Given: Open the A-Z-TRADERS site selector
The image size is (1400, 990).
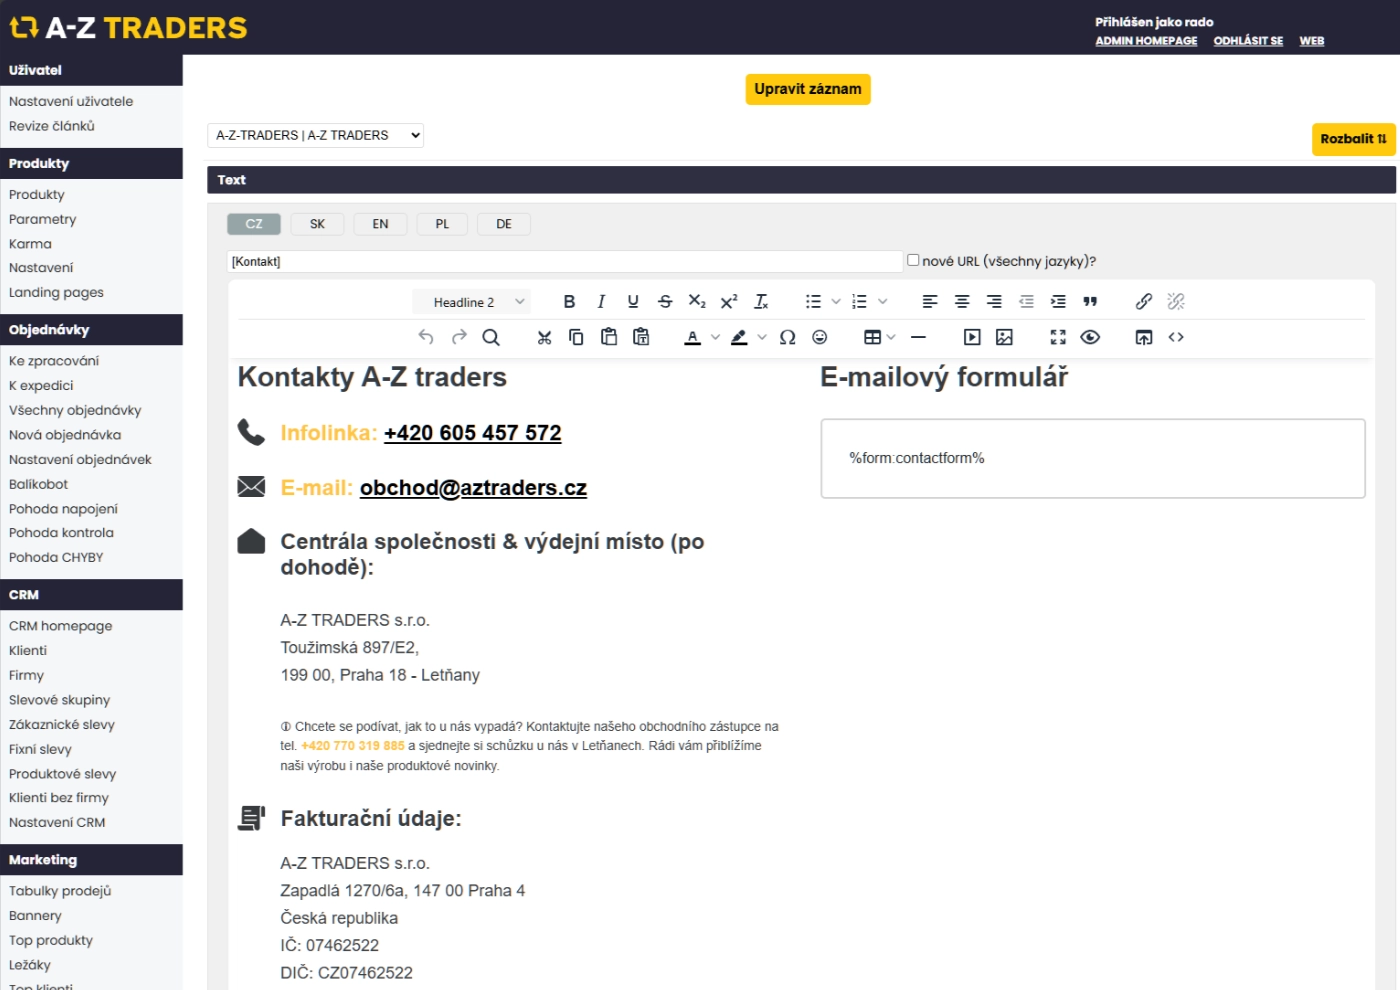Looking at the screenshot, I should (x=315, y=135).
